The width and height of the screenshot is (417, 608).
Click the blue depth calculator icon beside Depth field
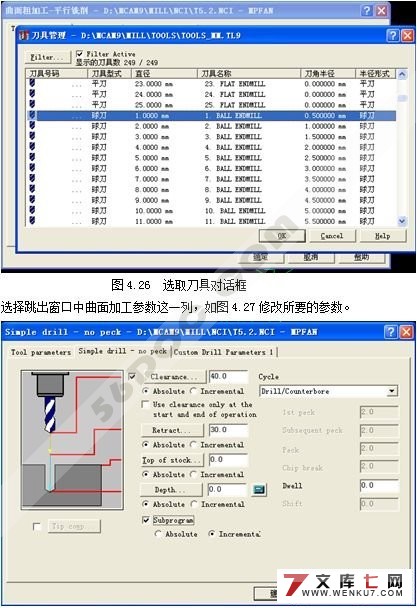(259, 490)
